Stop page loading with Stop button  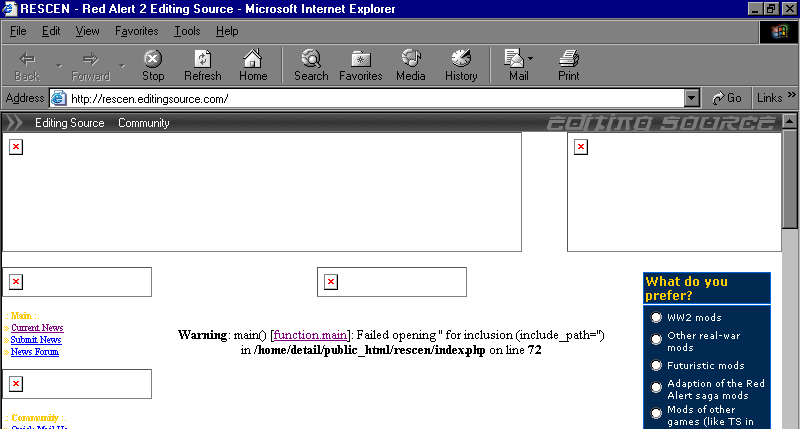pos(153,66)
